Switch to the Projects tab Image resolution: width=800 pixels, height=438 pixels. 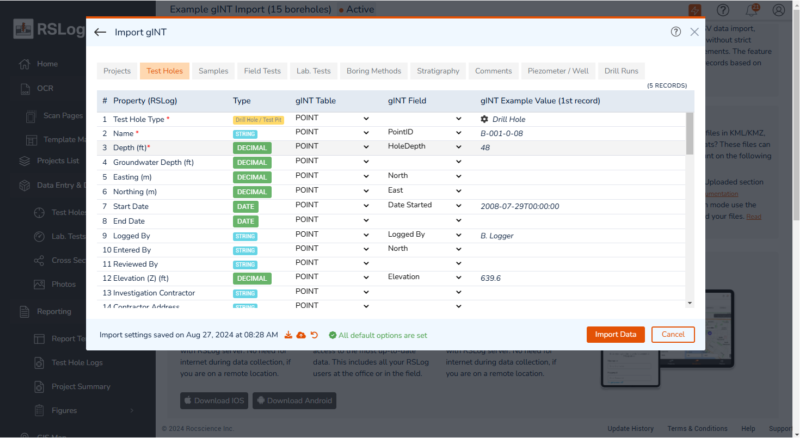click(x=117, y=71)
